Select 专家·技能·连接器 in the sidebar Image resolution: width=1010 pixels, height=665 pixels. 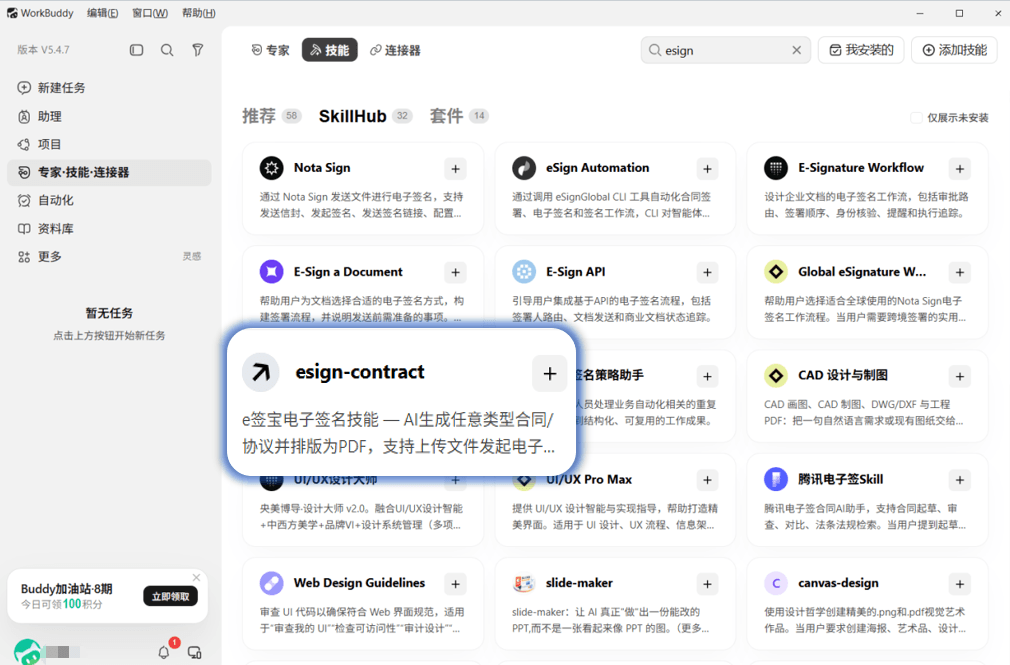pyautogui.click(x=110, y=172)
